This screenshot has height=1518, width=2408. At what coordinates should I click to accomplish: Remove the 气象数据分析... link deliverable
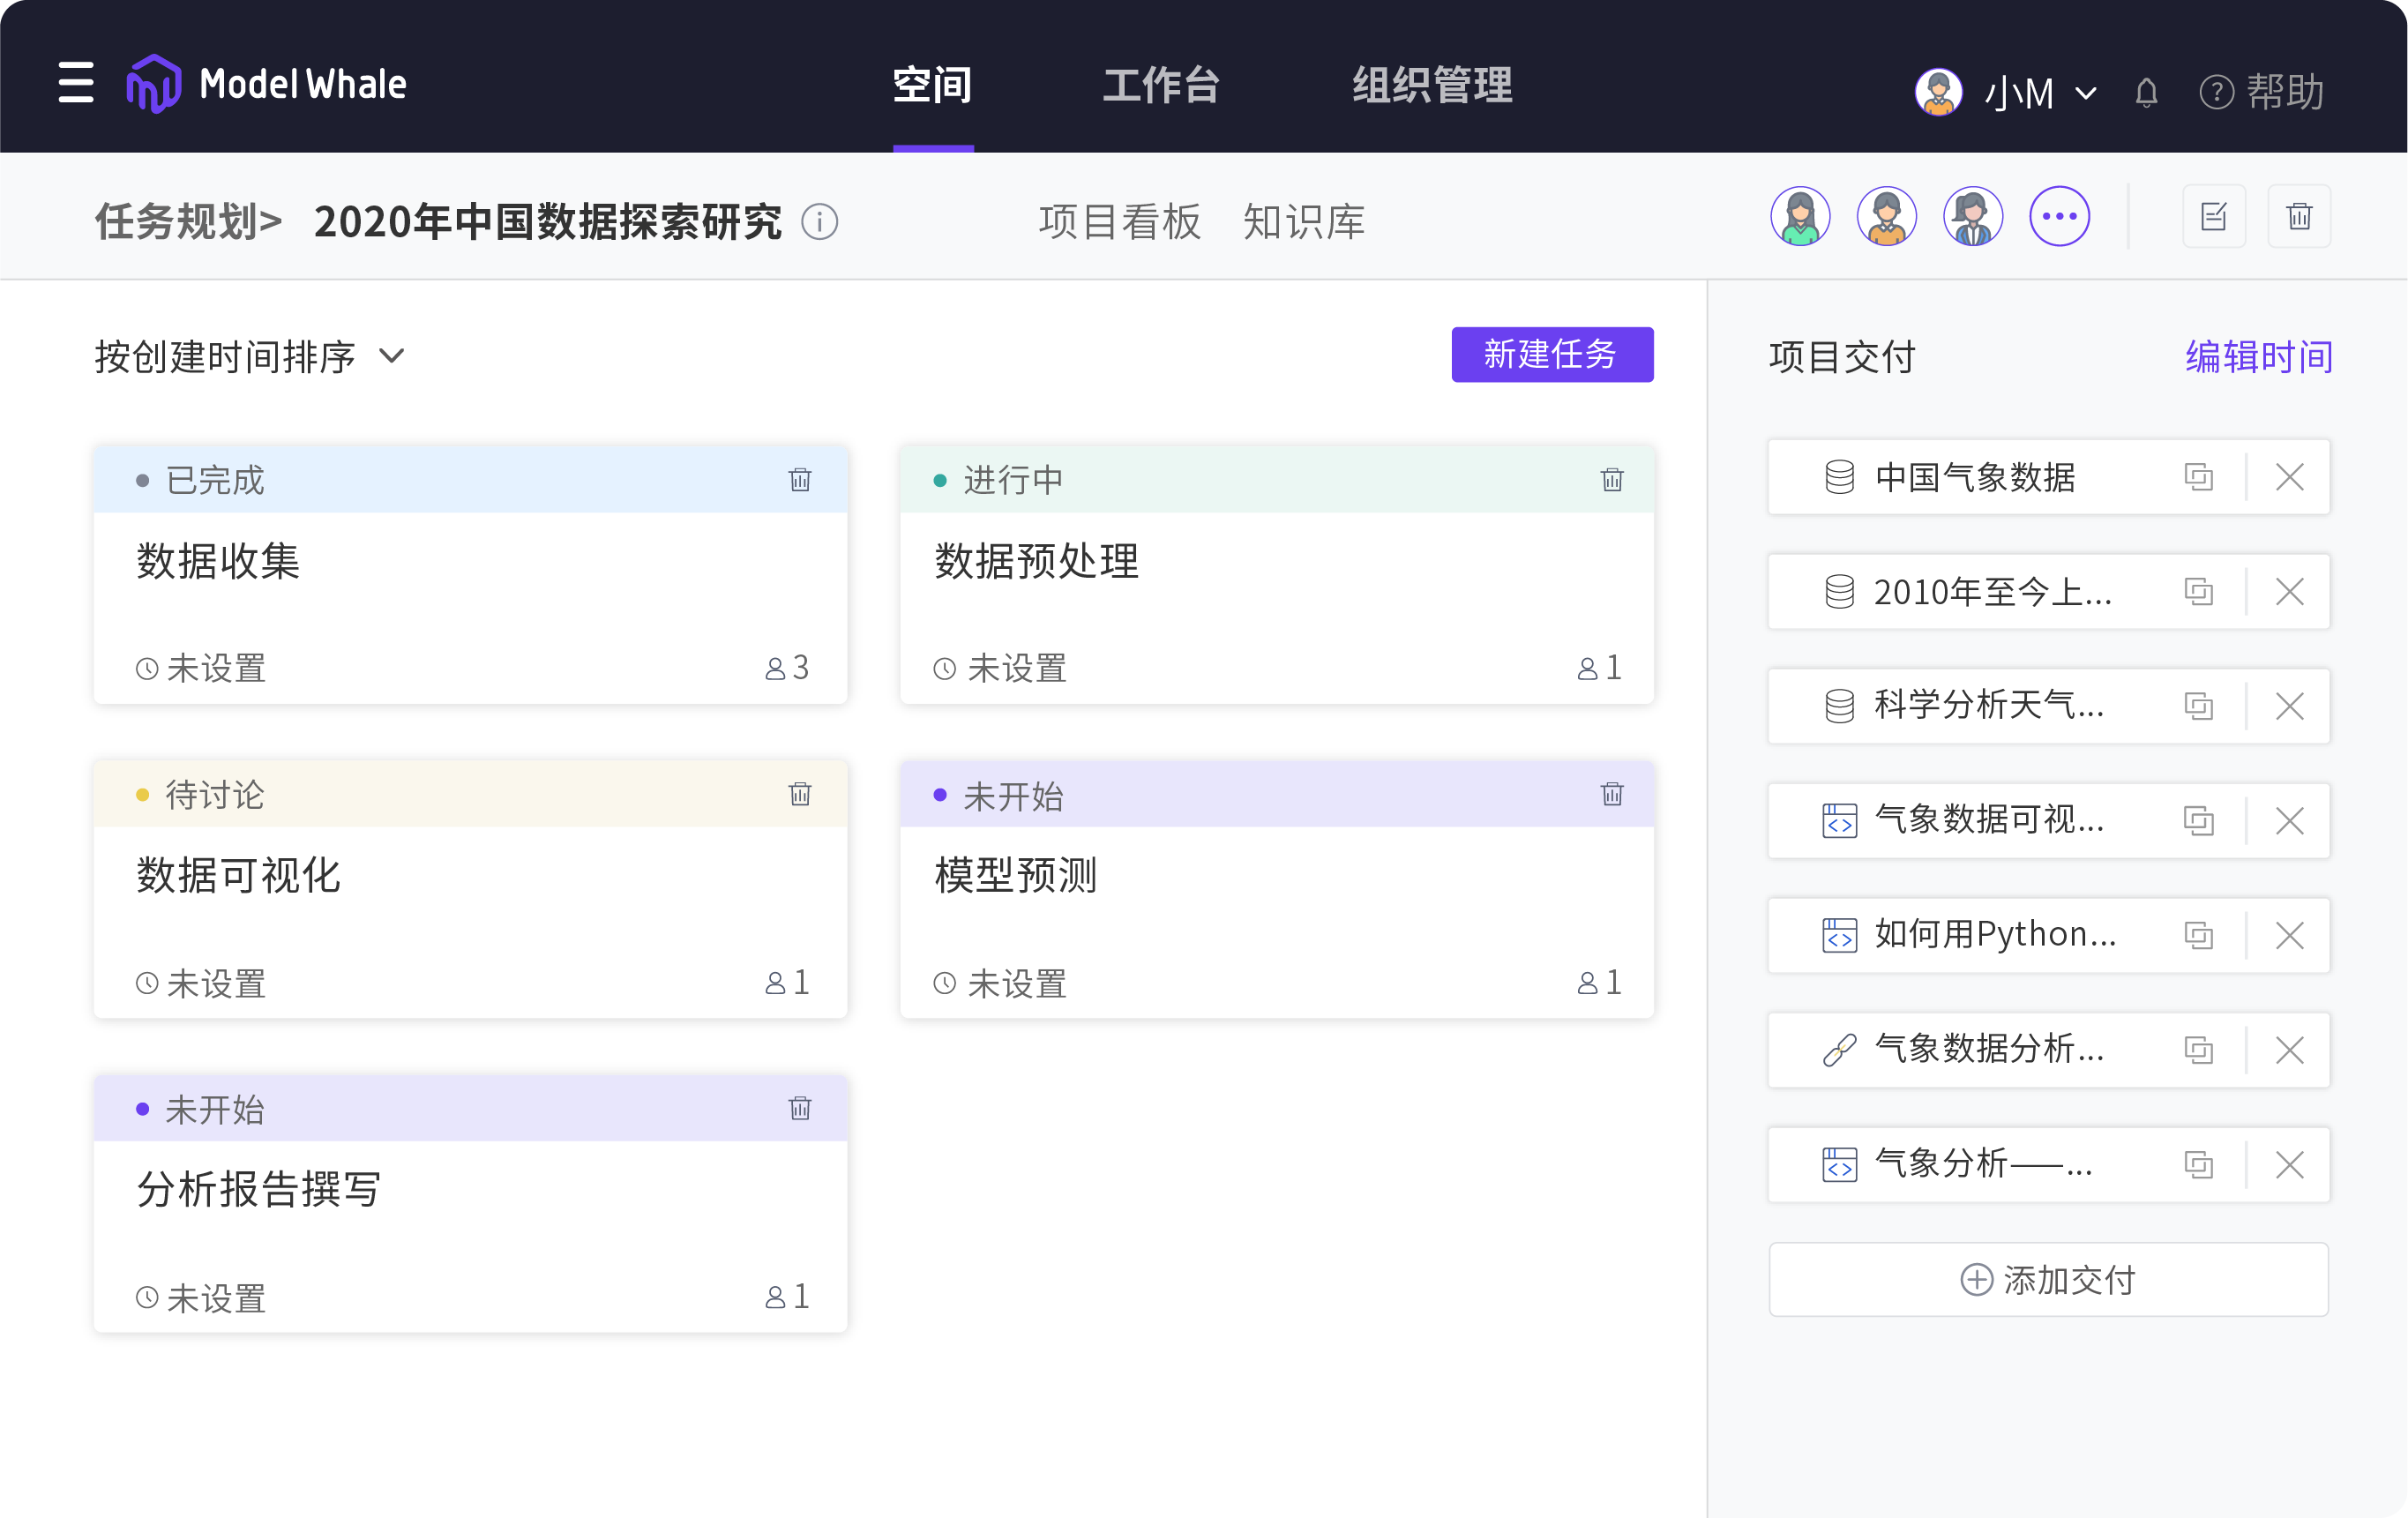tap(2289, 1050)
